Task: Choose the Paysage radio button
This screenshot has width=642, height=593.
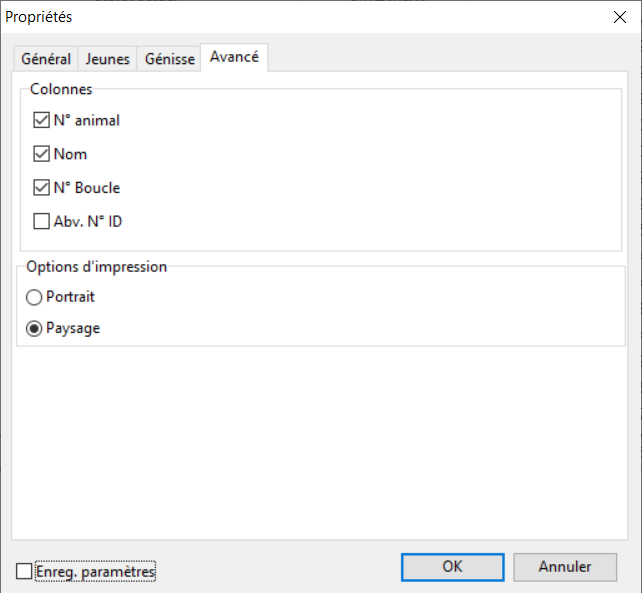Action: 35,328
